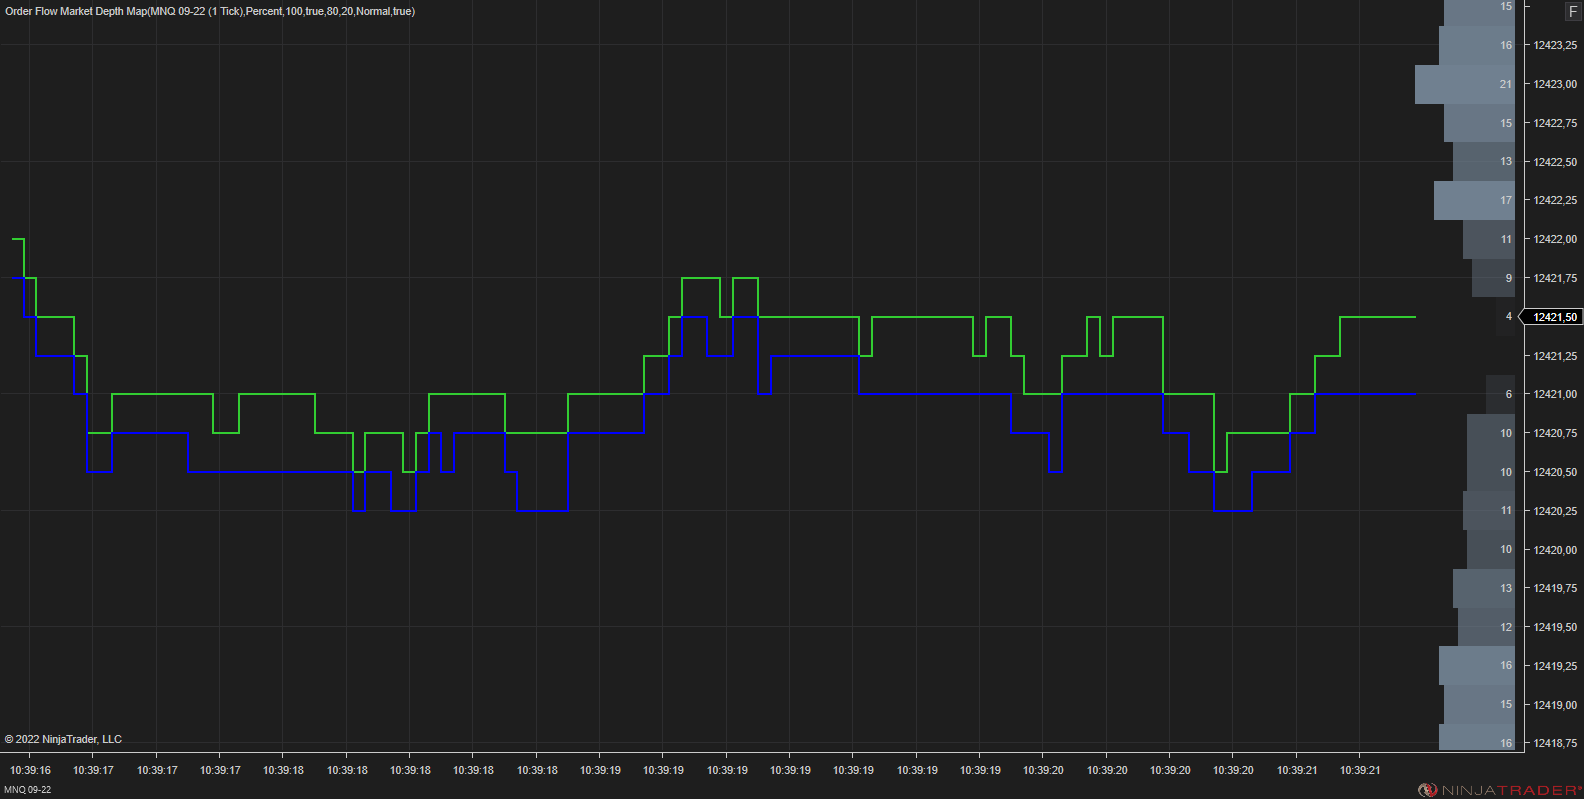Click the 12420,50 price axis label

(x=1555, y=472)
